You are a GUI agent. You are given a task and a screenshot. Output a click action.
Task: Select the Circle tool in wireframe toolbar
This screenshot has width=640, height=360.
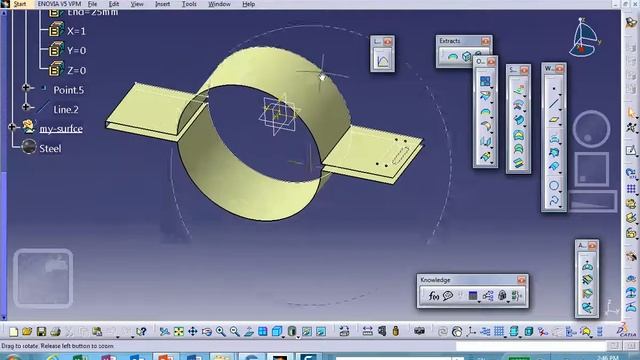coord(553,185)
